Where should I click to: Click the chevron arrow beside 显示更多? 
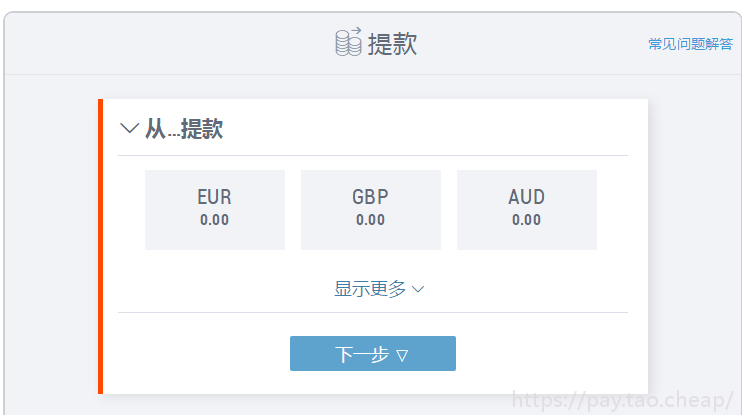point(418,289)
